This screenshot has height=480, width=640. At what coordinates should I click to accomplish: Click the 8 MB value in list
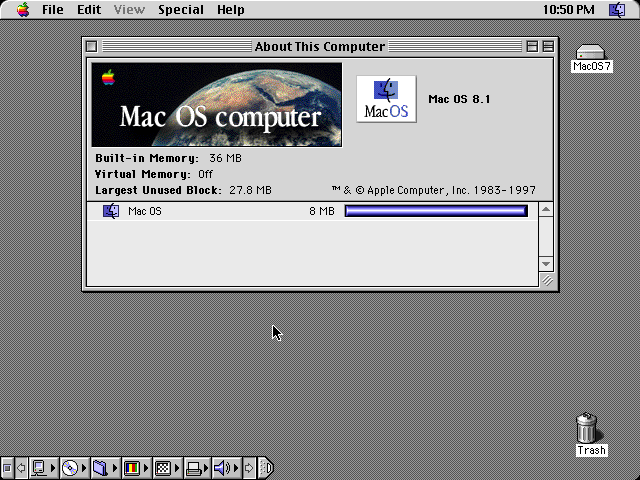(322, 211)
